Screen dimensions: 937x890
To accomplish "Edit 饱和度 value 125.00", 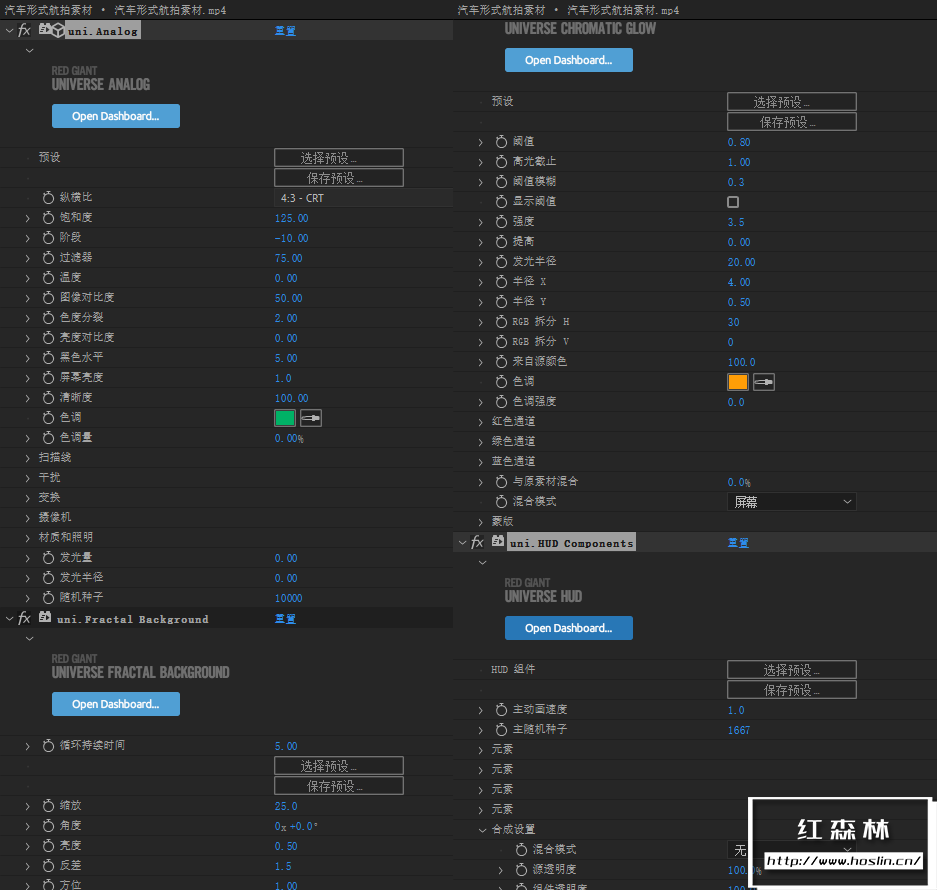I will (292, 218).
